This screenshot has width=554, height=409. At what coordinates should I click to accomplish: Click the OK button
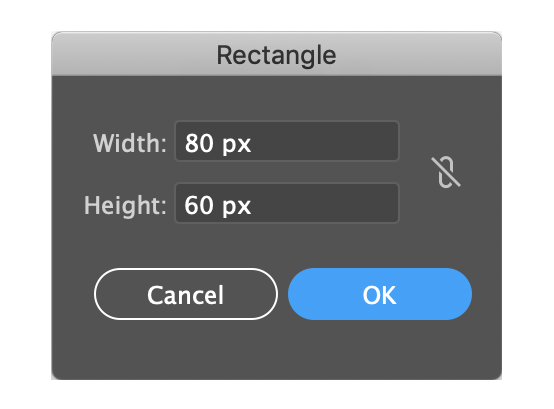coord(380,294)
